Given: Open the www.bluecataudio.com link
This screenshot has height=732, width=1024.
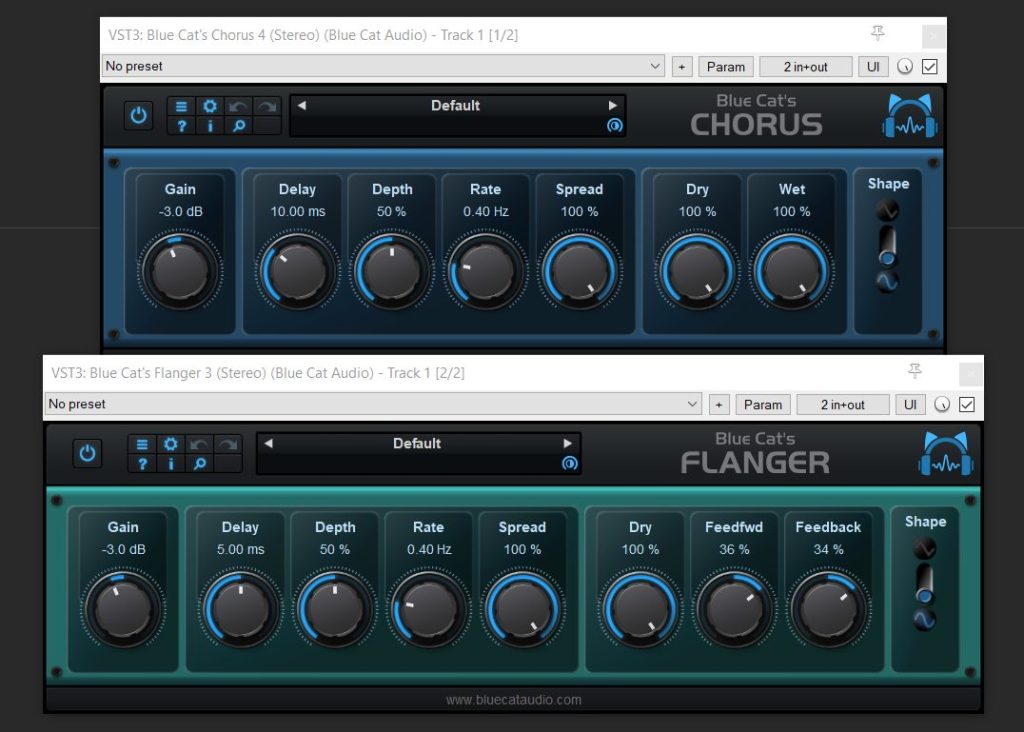Looking at the screenshot, I should click(x=513, y=700).
